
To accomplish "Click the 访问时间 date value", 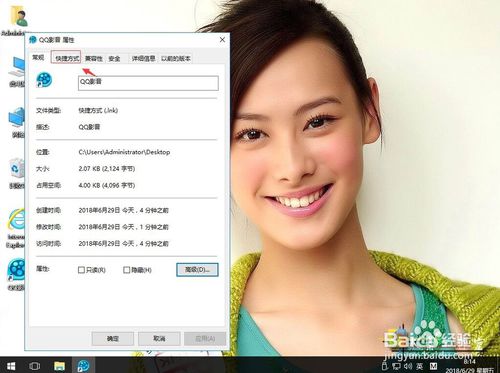I will (x=123, y=244).
